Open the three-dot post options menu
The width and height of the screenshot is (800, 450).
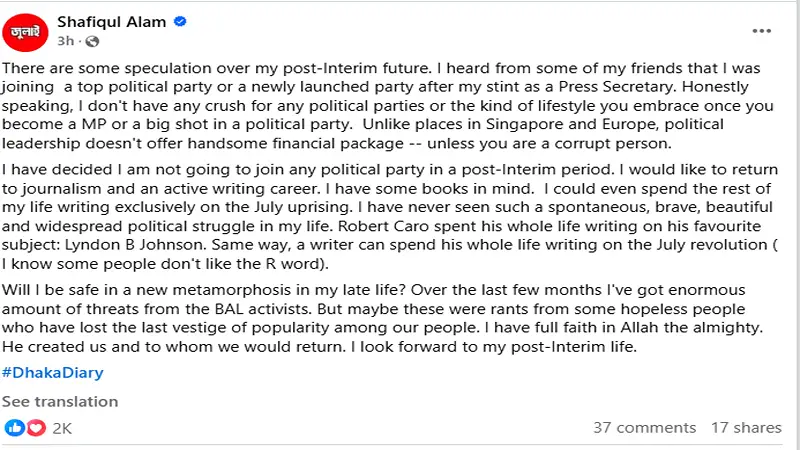(x=761, y=31)
